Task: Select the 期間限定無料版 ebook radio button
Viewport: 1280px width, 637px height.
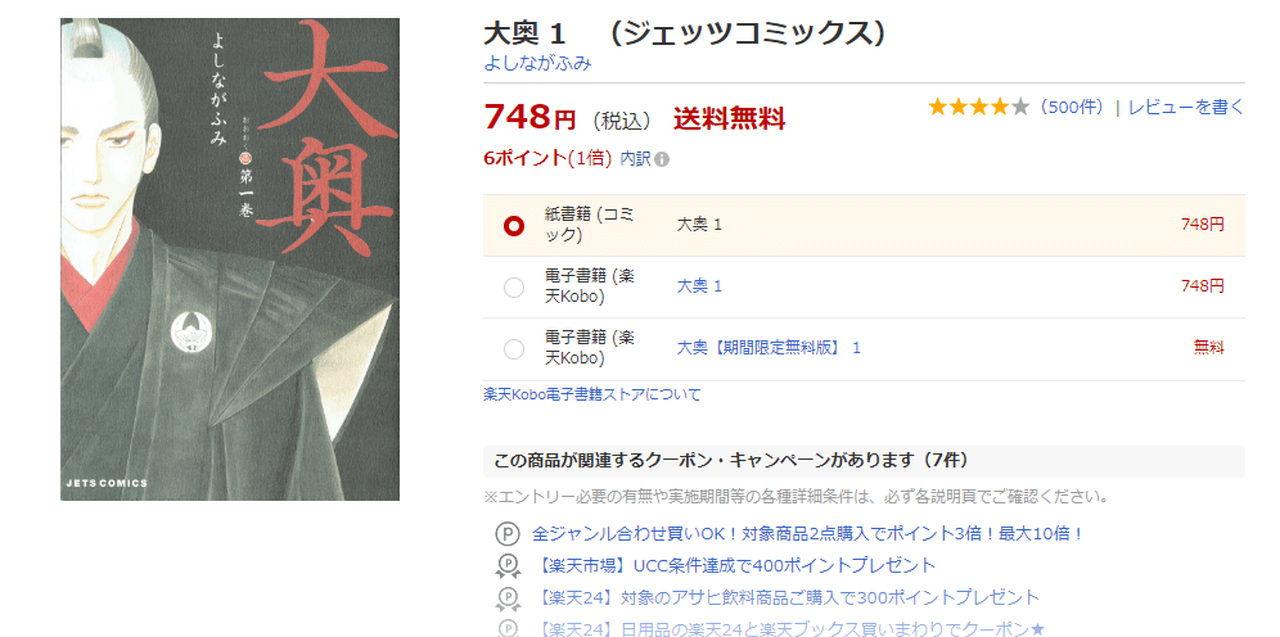Action: (x=514, y=349)
